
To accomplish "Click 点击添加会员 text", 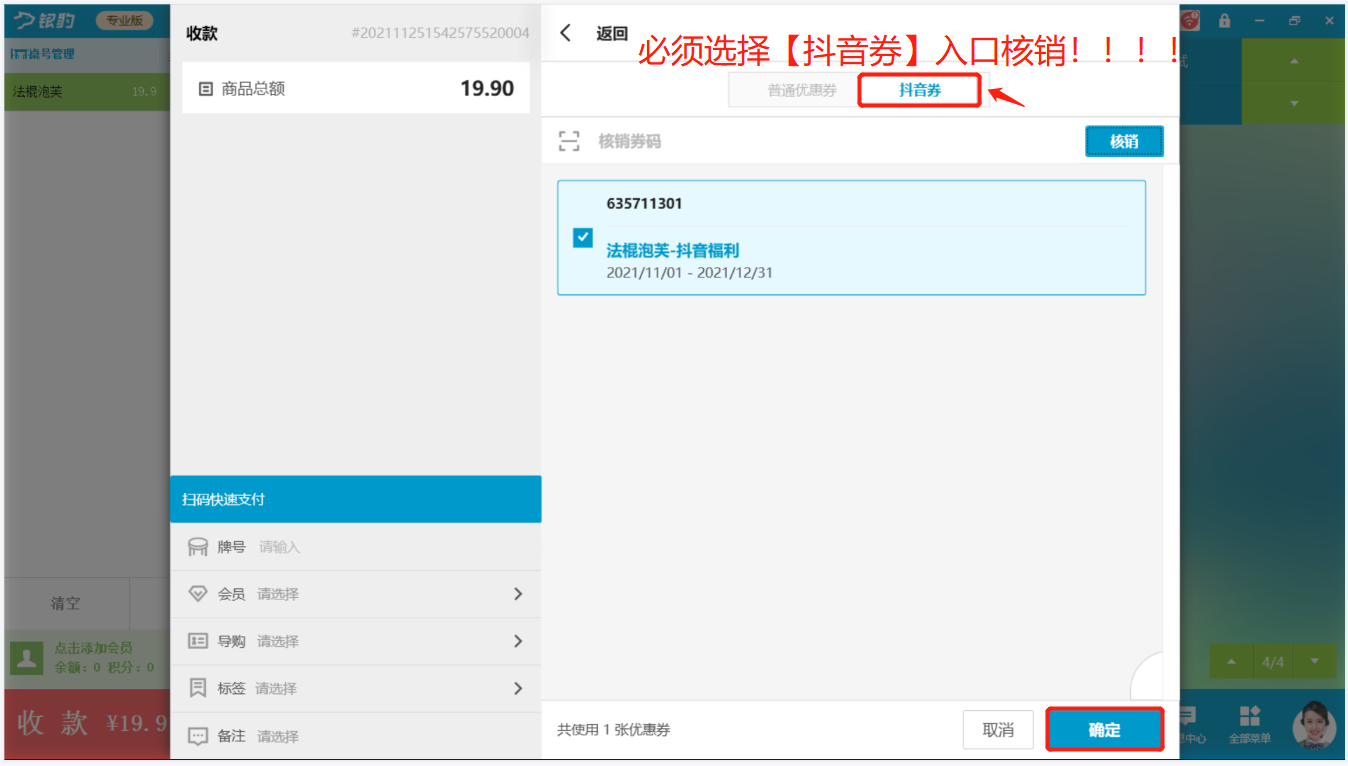I will [x=93, y=648].
